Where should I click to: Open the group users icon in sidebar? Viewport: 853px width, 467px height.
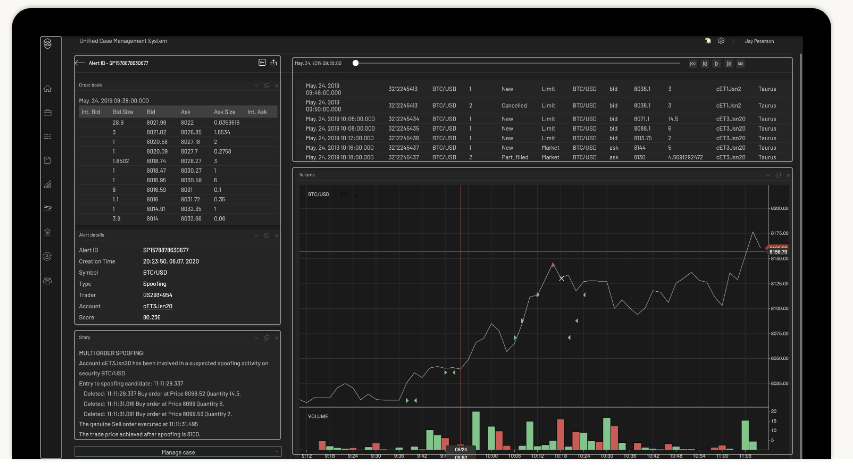coord(48,280)
